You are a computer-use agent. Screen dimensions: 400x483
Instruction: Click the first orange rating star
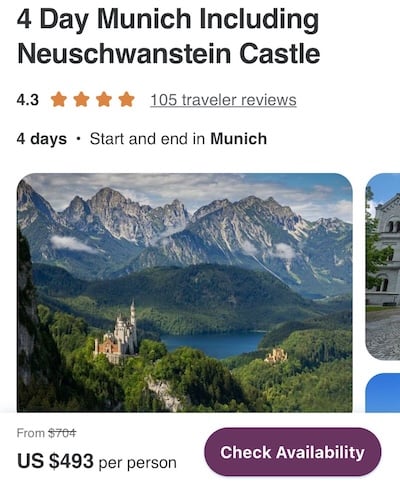59,100
